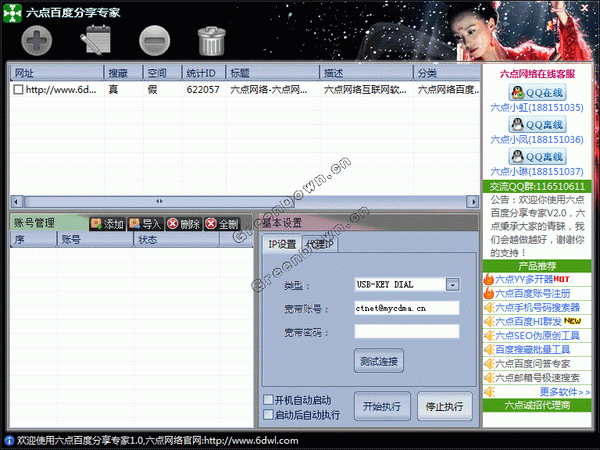Sort by the 描述 column header

[x=367, y=73]
